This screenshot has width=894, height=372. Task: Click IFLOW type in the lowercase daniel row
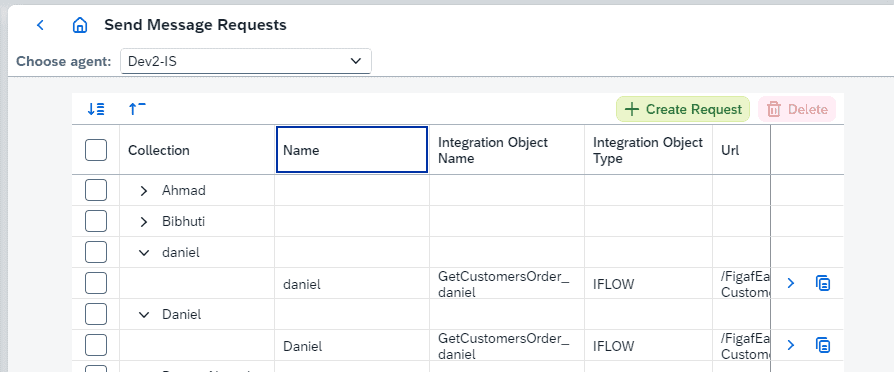coord(613,284)
